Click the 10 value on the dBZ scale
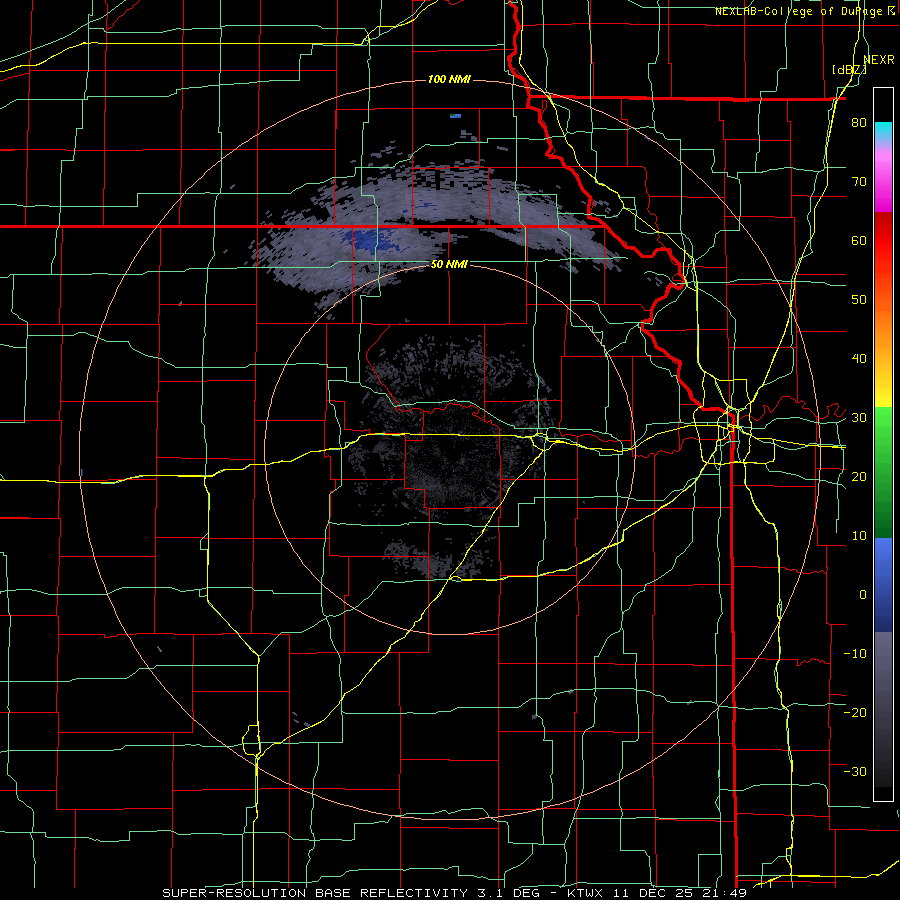The height and width of the screenshot is (900, 900). [859, 536]
